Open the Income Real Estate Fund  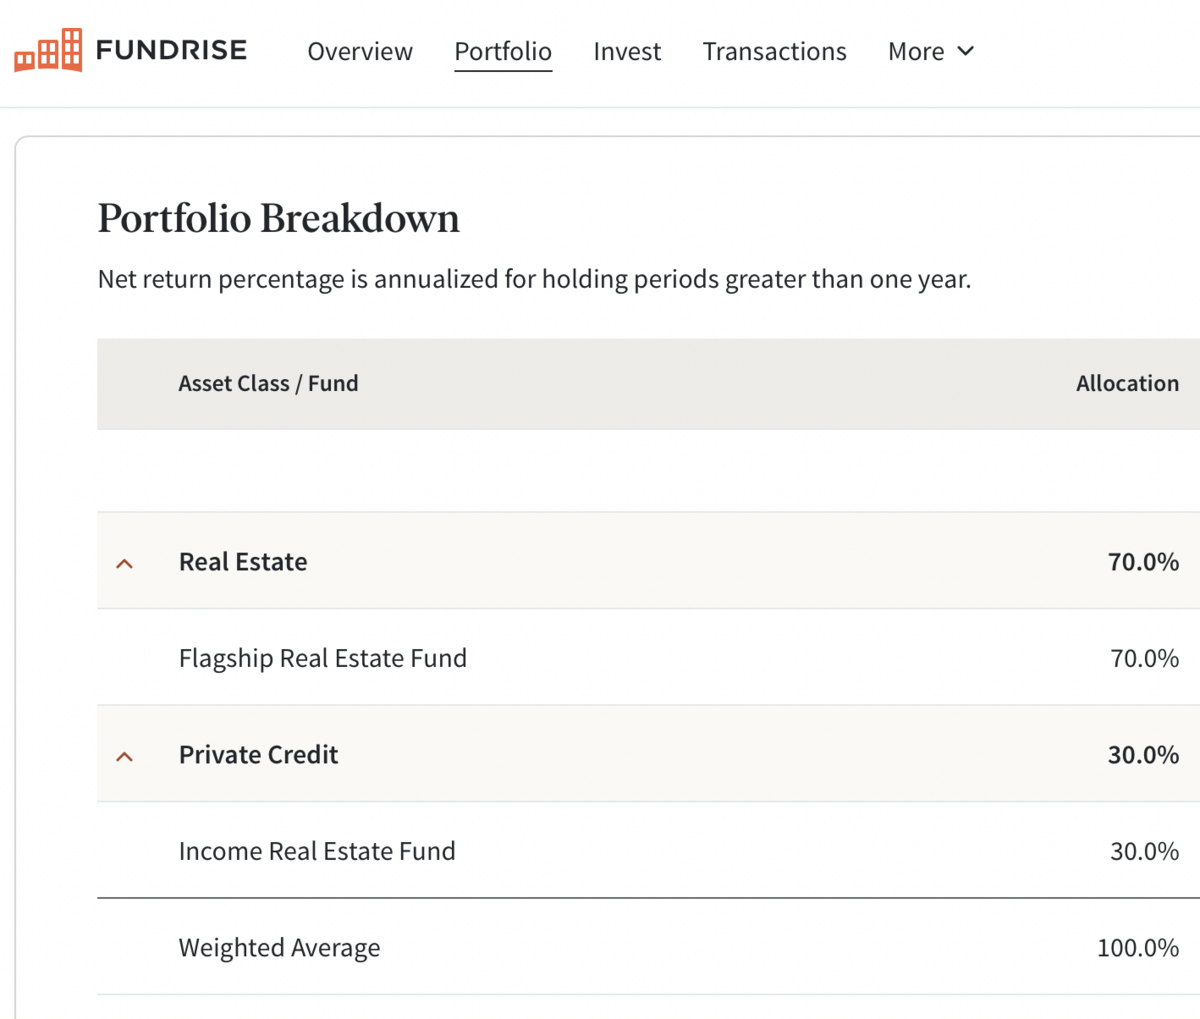tap(317, 851)
